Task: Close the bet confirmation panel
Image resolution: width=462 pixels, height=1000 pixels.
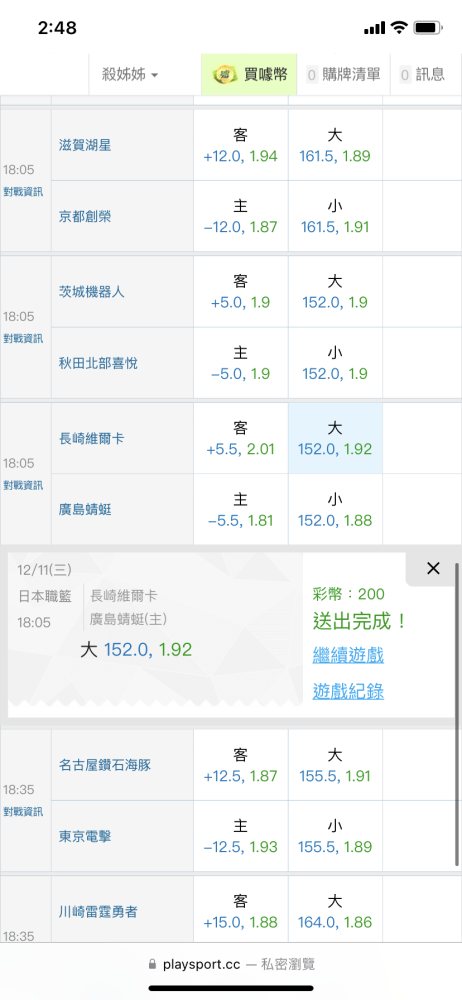Action: pyautogui.click(x=433, y=568)
